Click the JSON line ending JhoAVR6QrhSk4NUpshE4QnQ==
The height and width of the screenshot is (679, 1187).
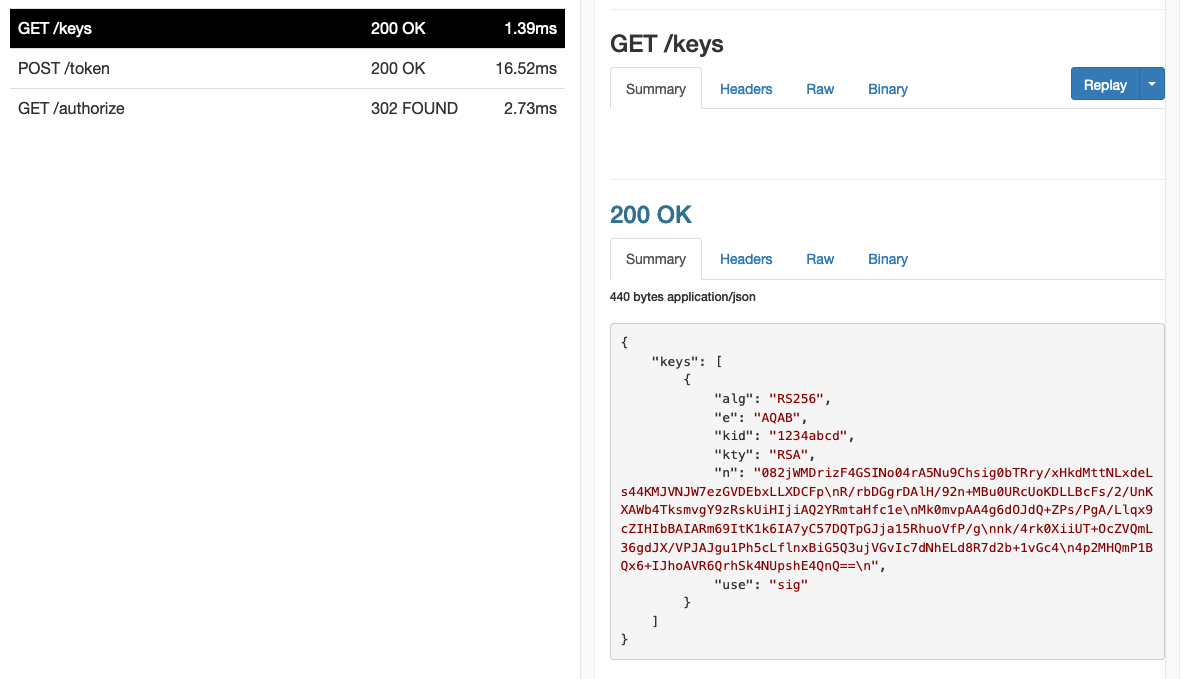coord(749,566)
